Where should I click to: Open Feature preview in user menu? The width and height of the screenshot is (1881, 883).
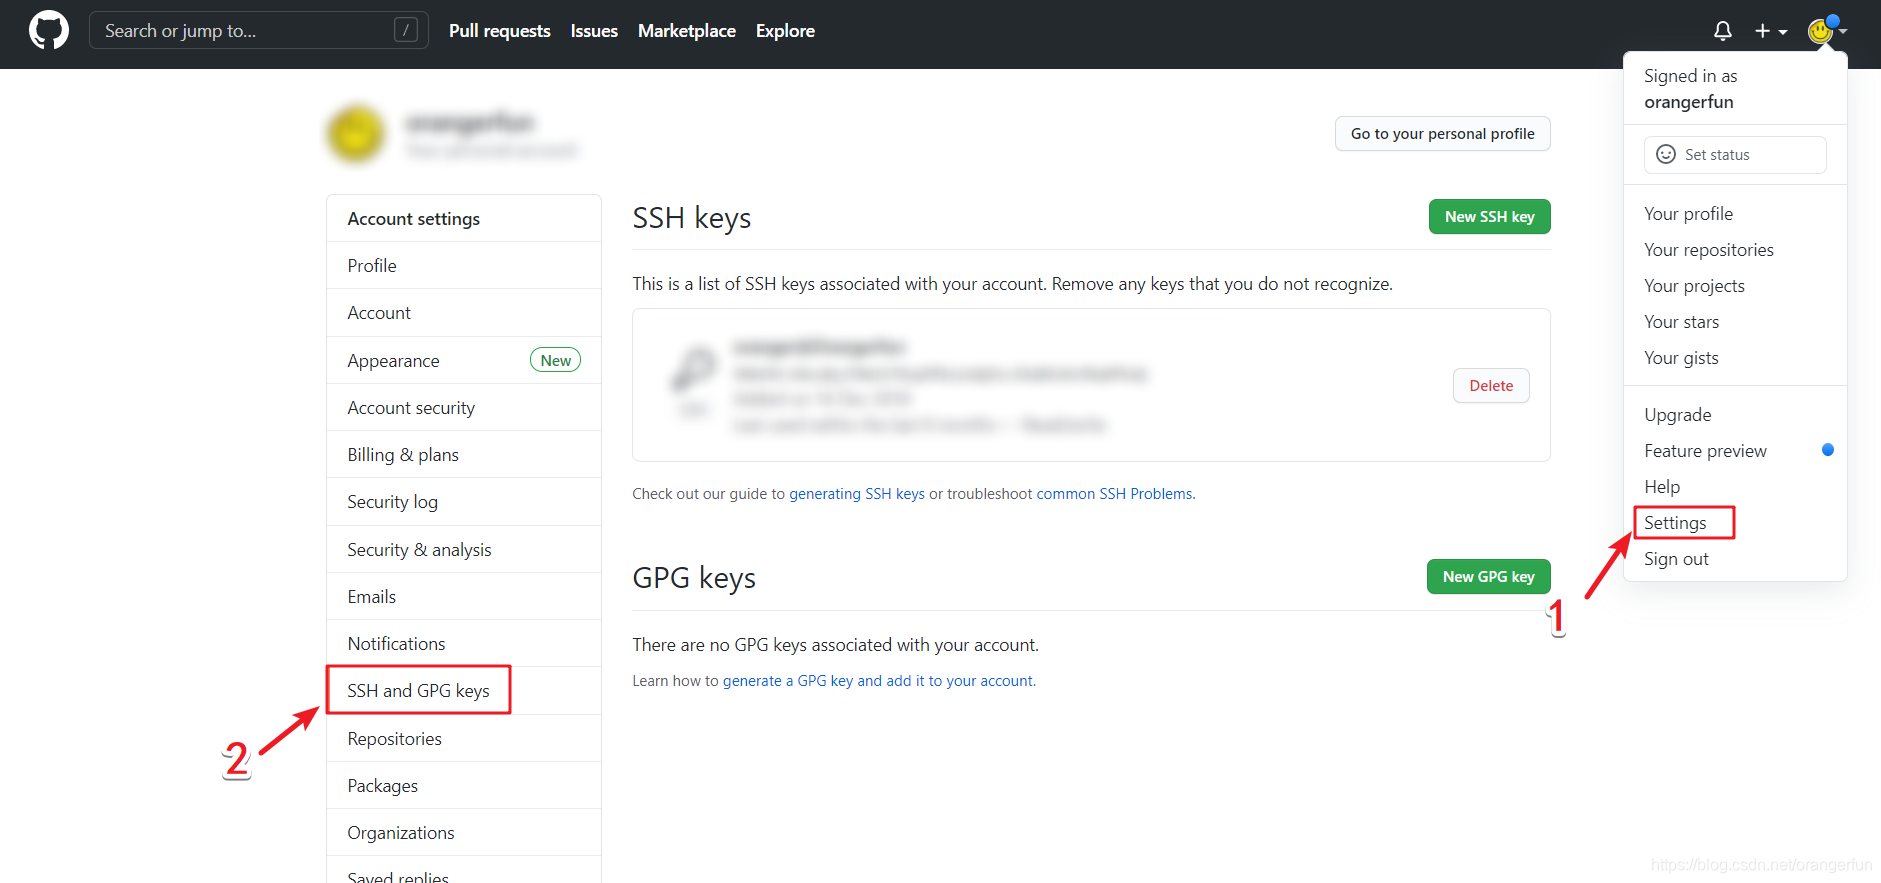point(1735,451)
